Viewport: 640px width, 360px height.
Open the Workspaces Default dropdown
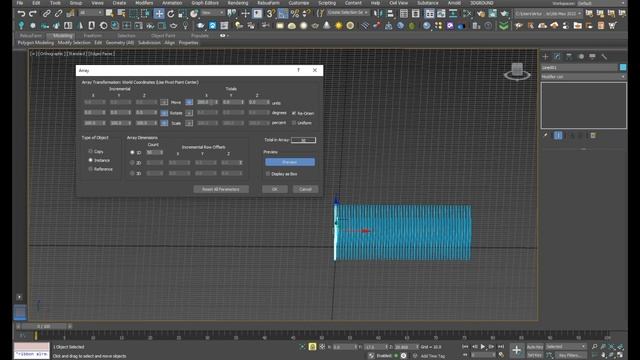click(x=600, y=3)
